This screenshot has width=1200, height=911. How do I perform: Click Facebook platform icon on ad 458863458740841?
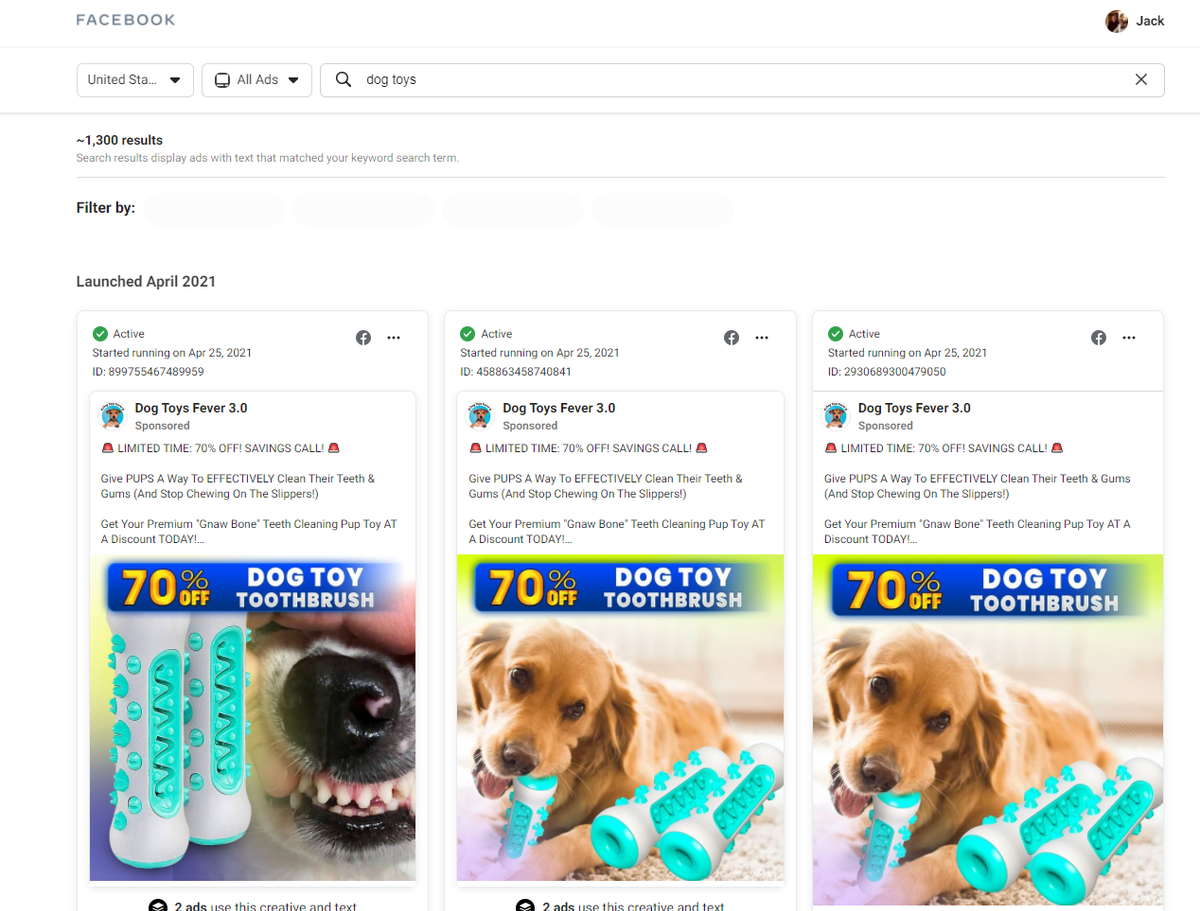pos(731,338)
